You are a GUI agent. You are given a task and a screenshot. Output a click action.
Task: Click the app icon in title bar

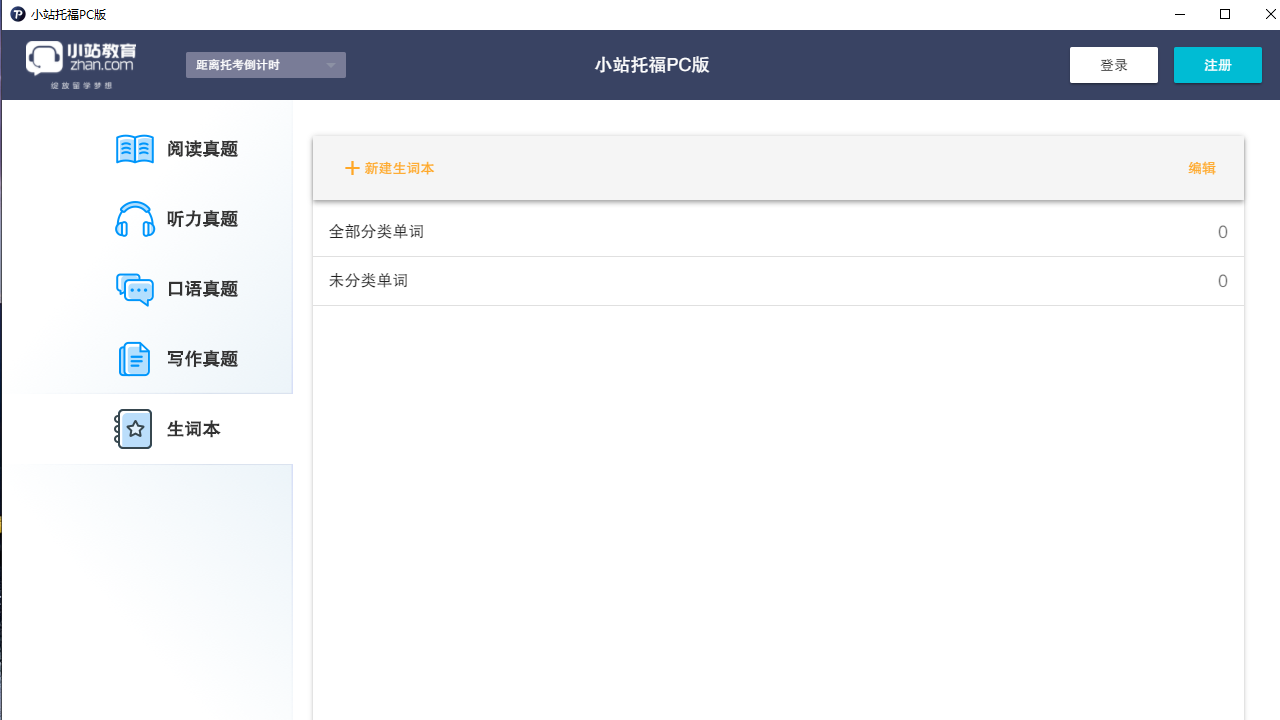[x=15, y=14]
